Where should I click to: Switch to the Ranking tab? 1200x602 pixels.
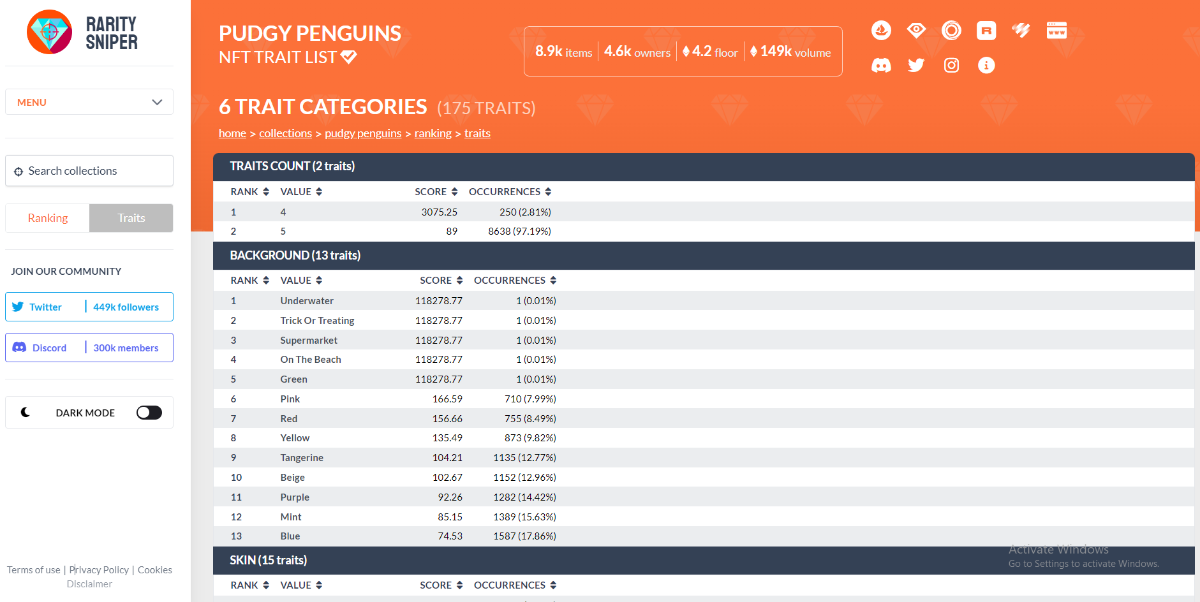click(x=48, y=218)
